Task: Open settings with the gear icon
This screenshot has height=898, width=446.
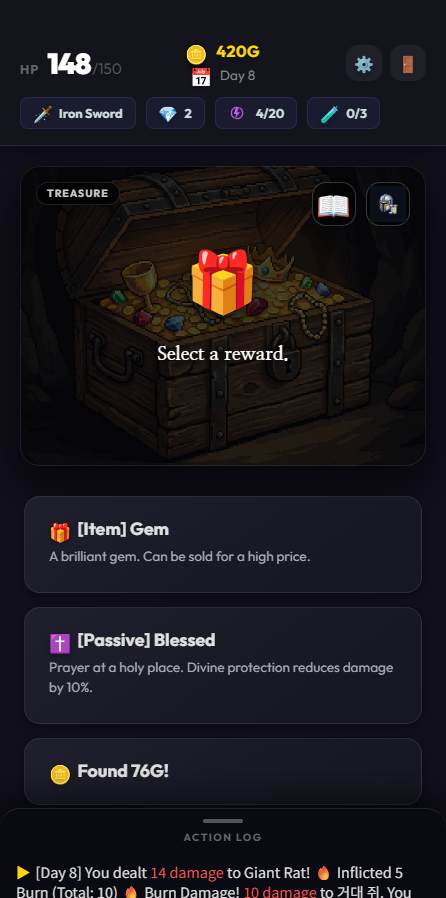Action: click(364, 63)
